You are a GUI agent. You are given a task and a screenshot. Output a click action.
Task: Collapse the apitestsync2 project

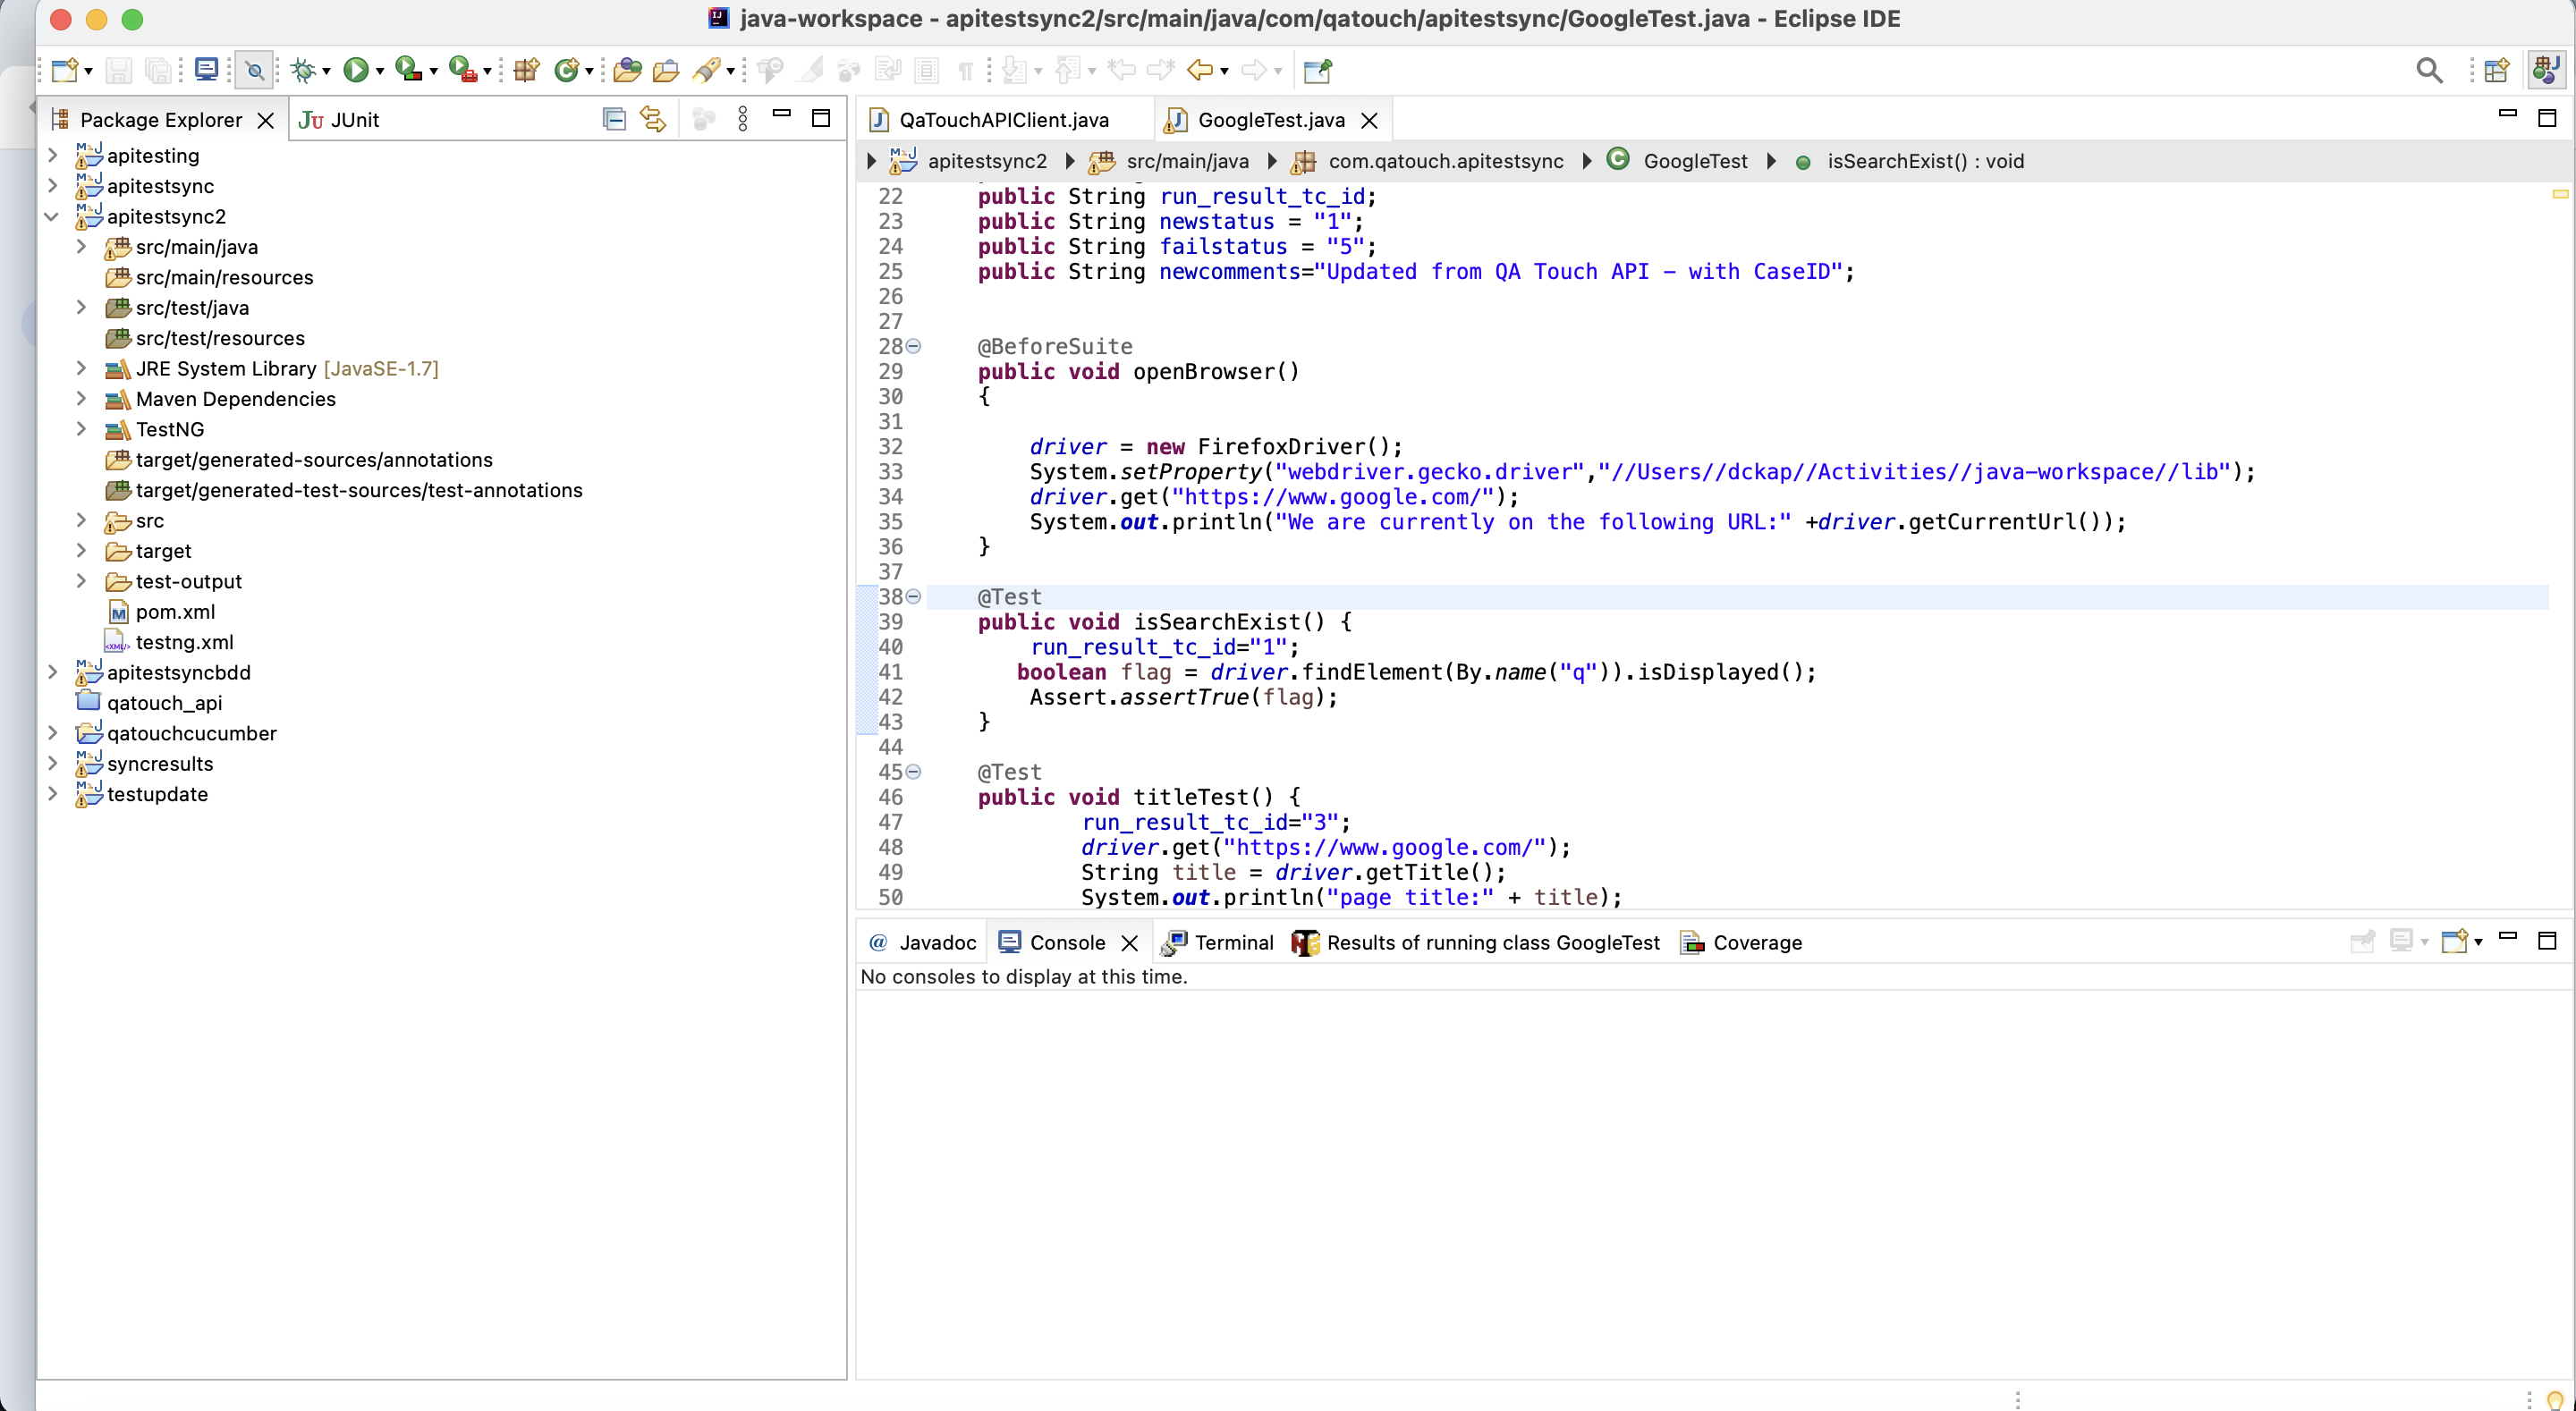52,217
